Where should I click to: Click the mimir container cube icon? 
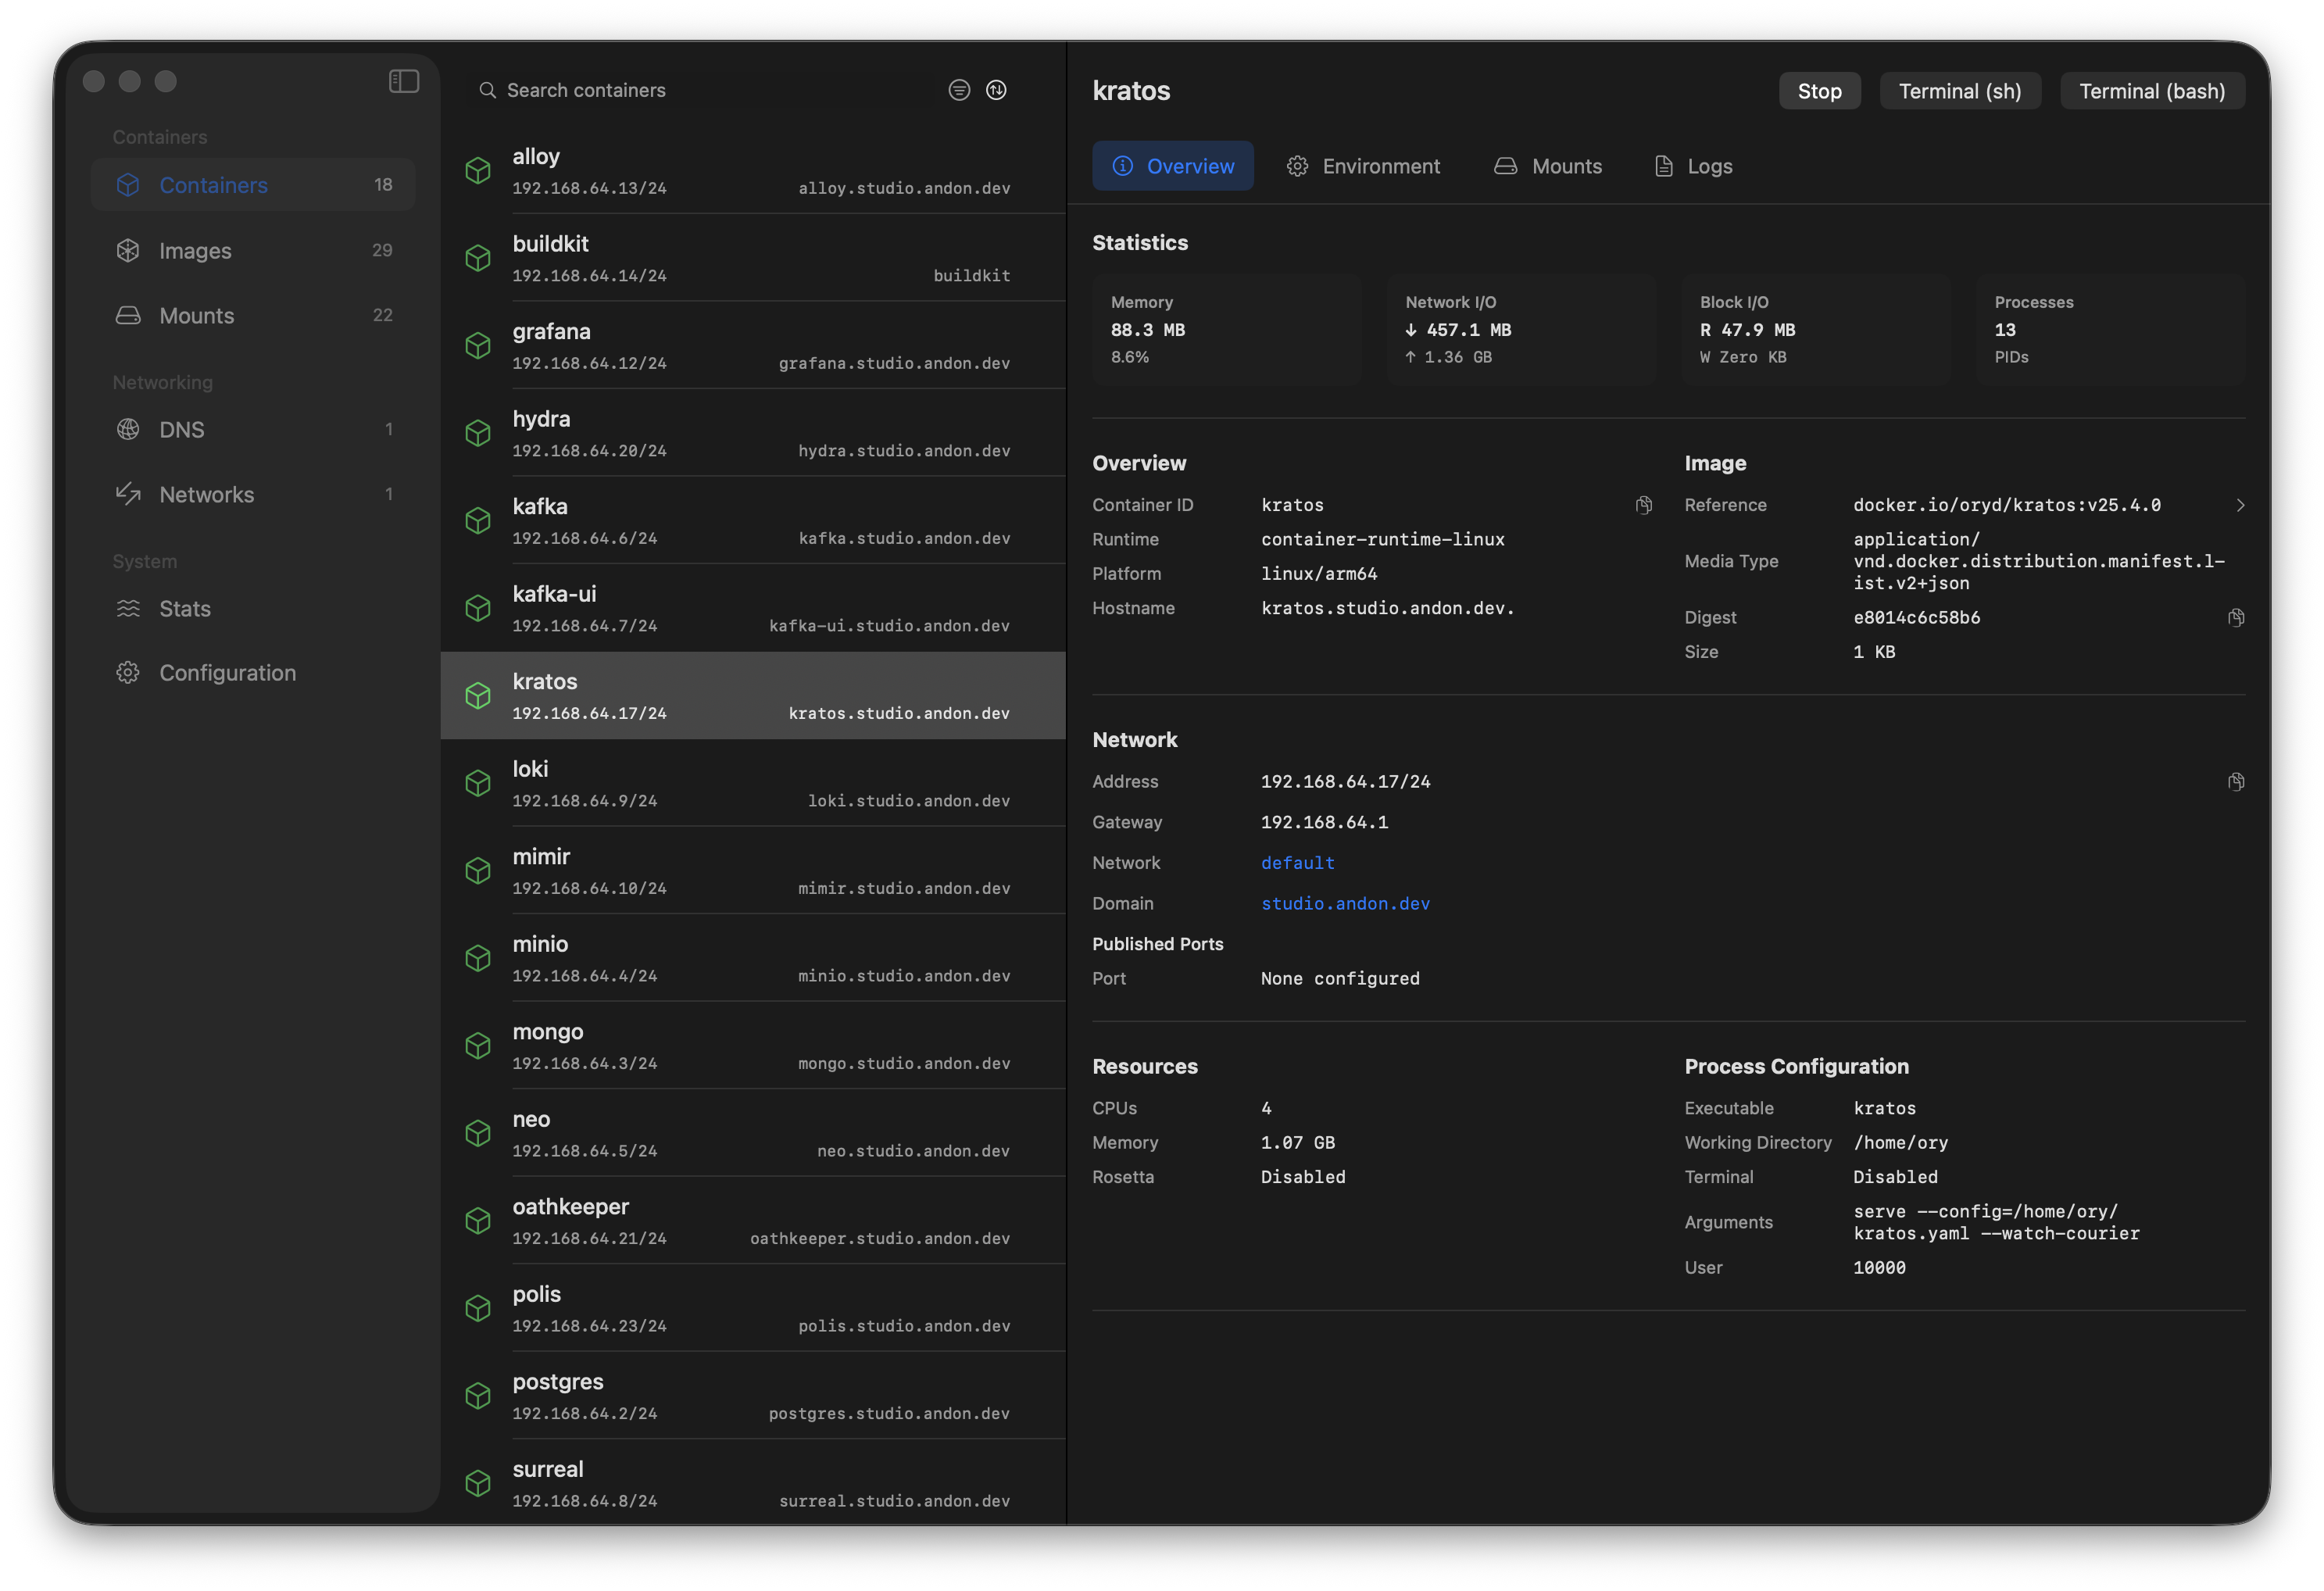(x=478, y=871)
